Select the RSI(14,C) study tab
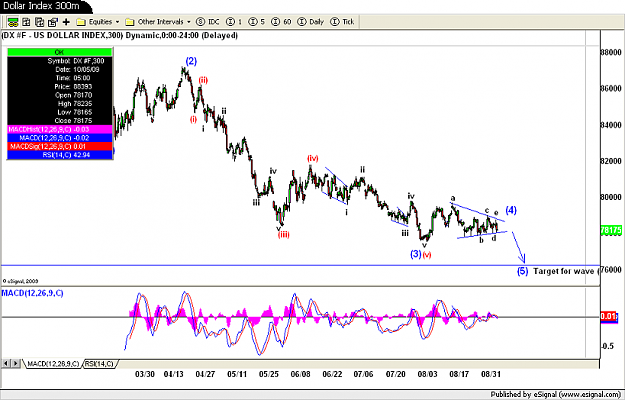The width and height of the screenshot is (625, 400). (x=99, y=364)
